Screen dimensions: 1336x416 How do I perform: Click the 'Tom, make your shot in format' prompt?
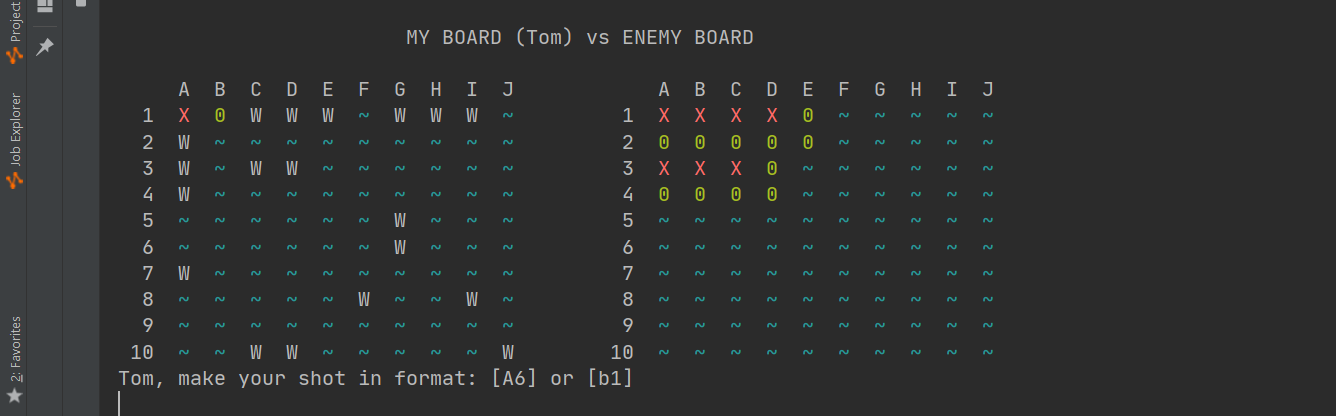[x=375, y=378]
